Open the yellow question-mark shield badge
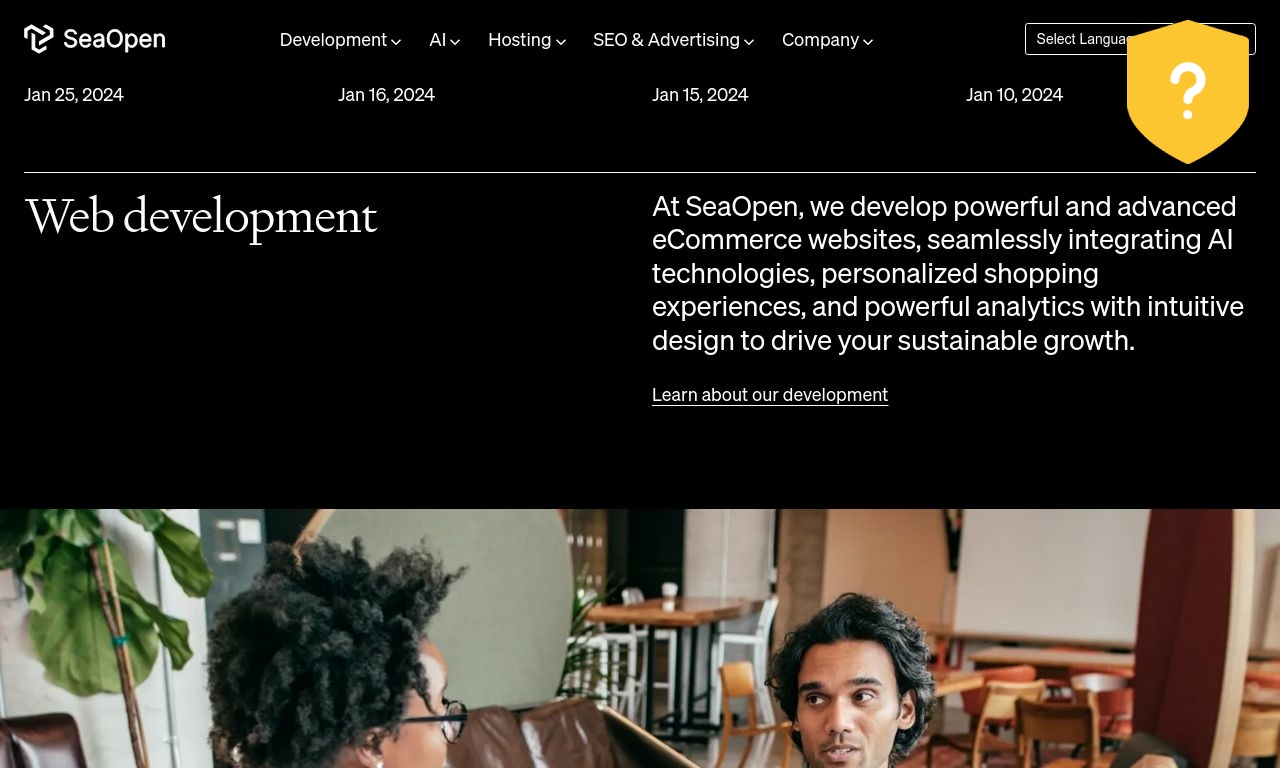The width and height of the screenshot is (1280, 768). click(1188, 92)
